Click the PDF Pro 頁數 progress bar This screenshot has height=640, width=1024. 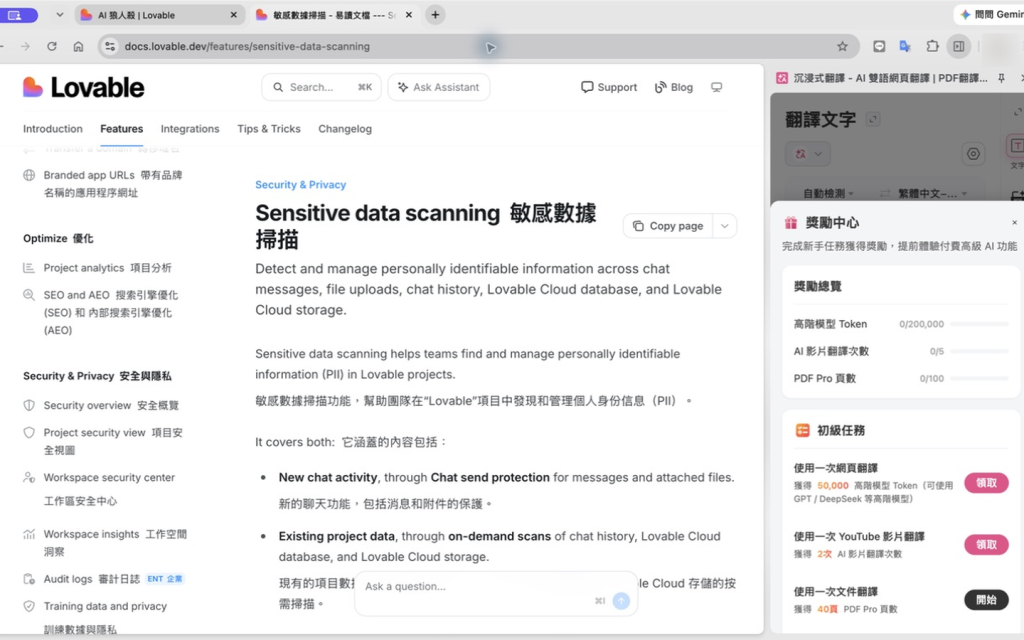pyautogui.click(x=980, y=379)
